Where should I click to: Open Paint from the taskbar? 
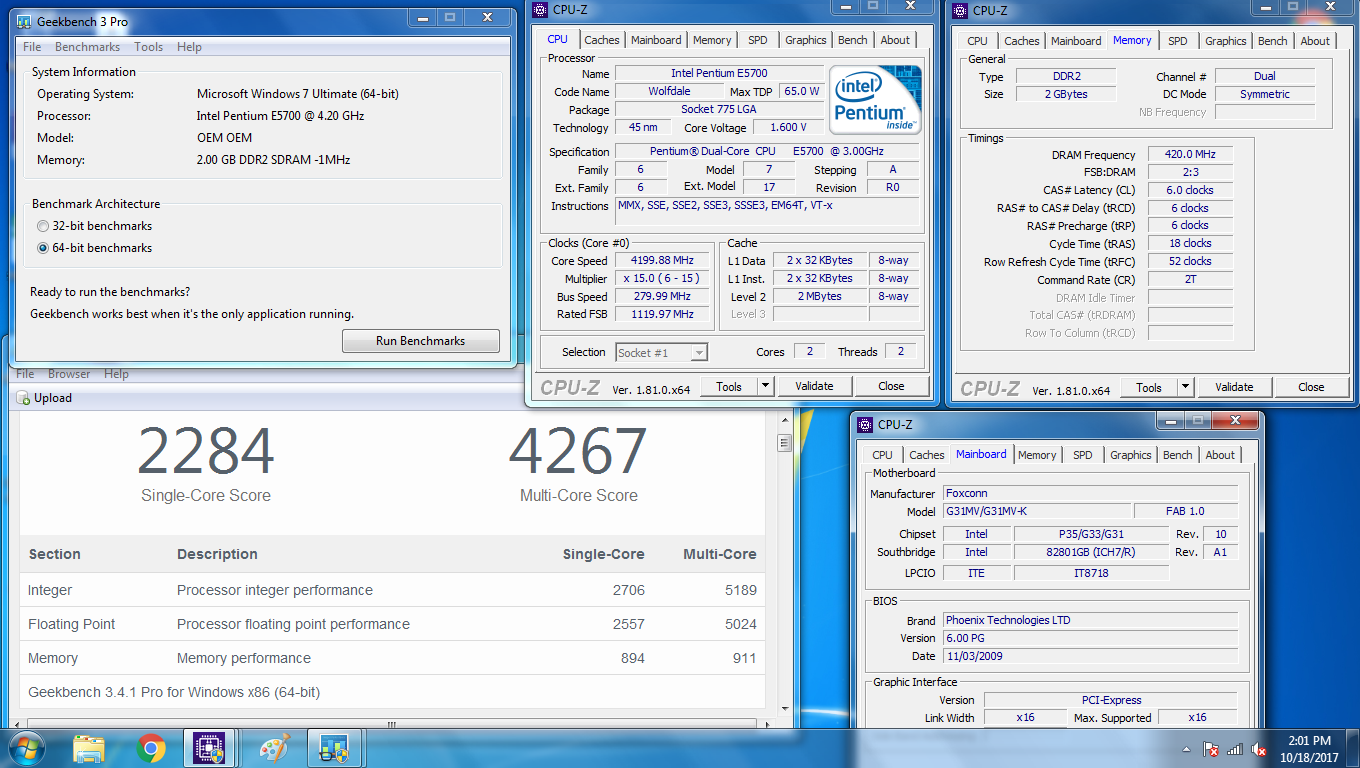[x=273, y=748]
